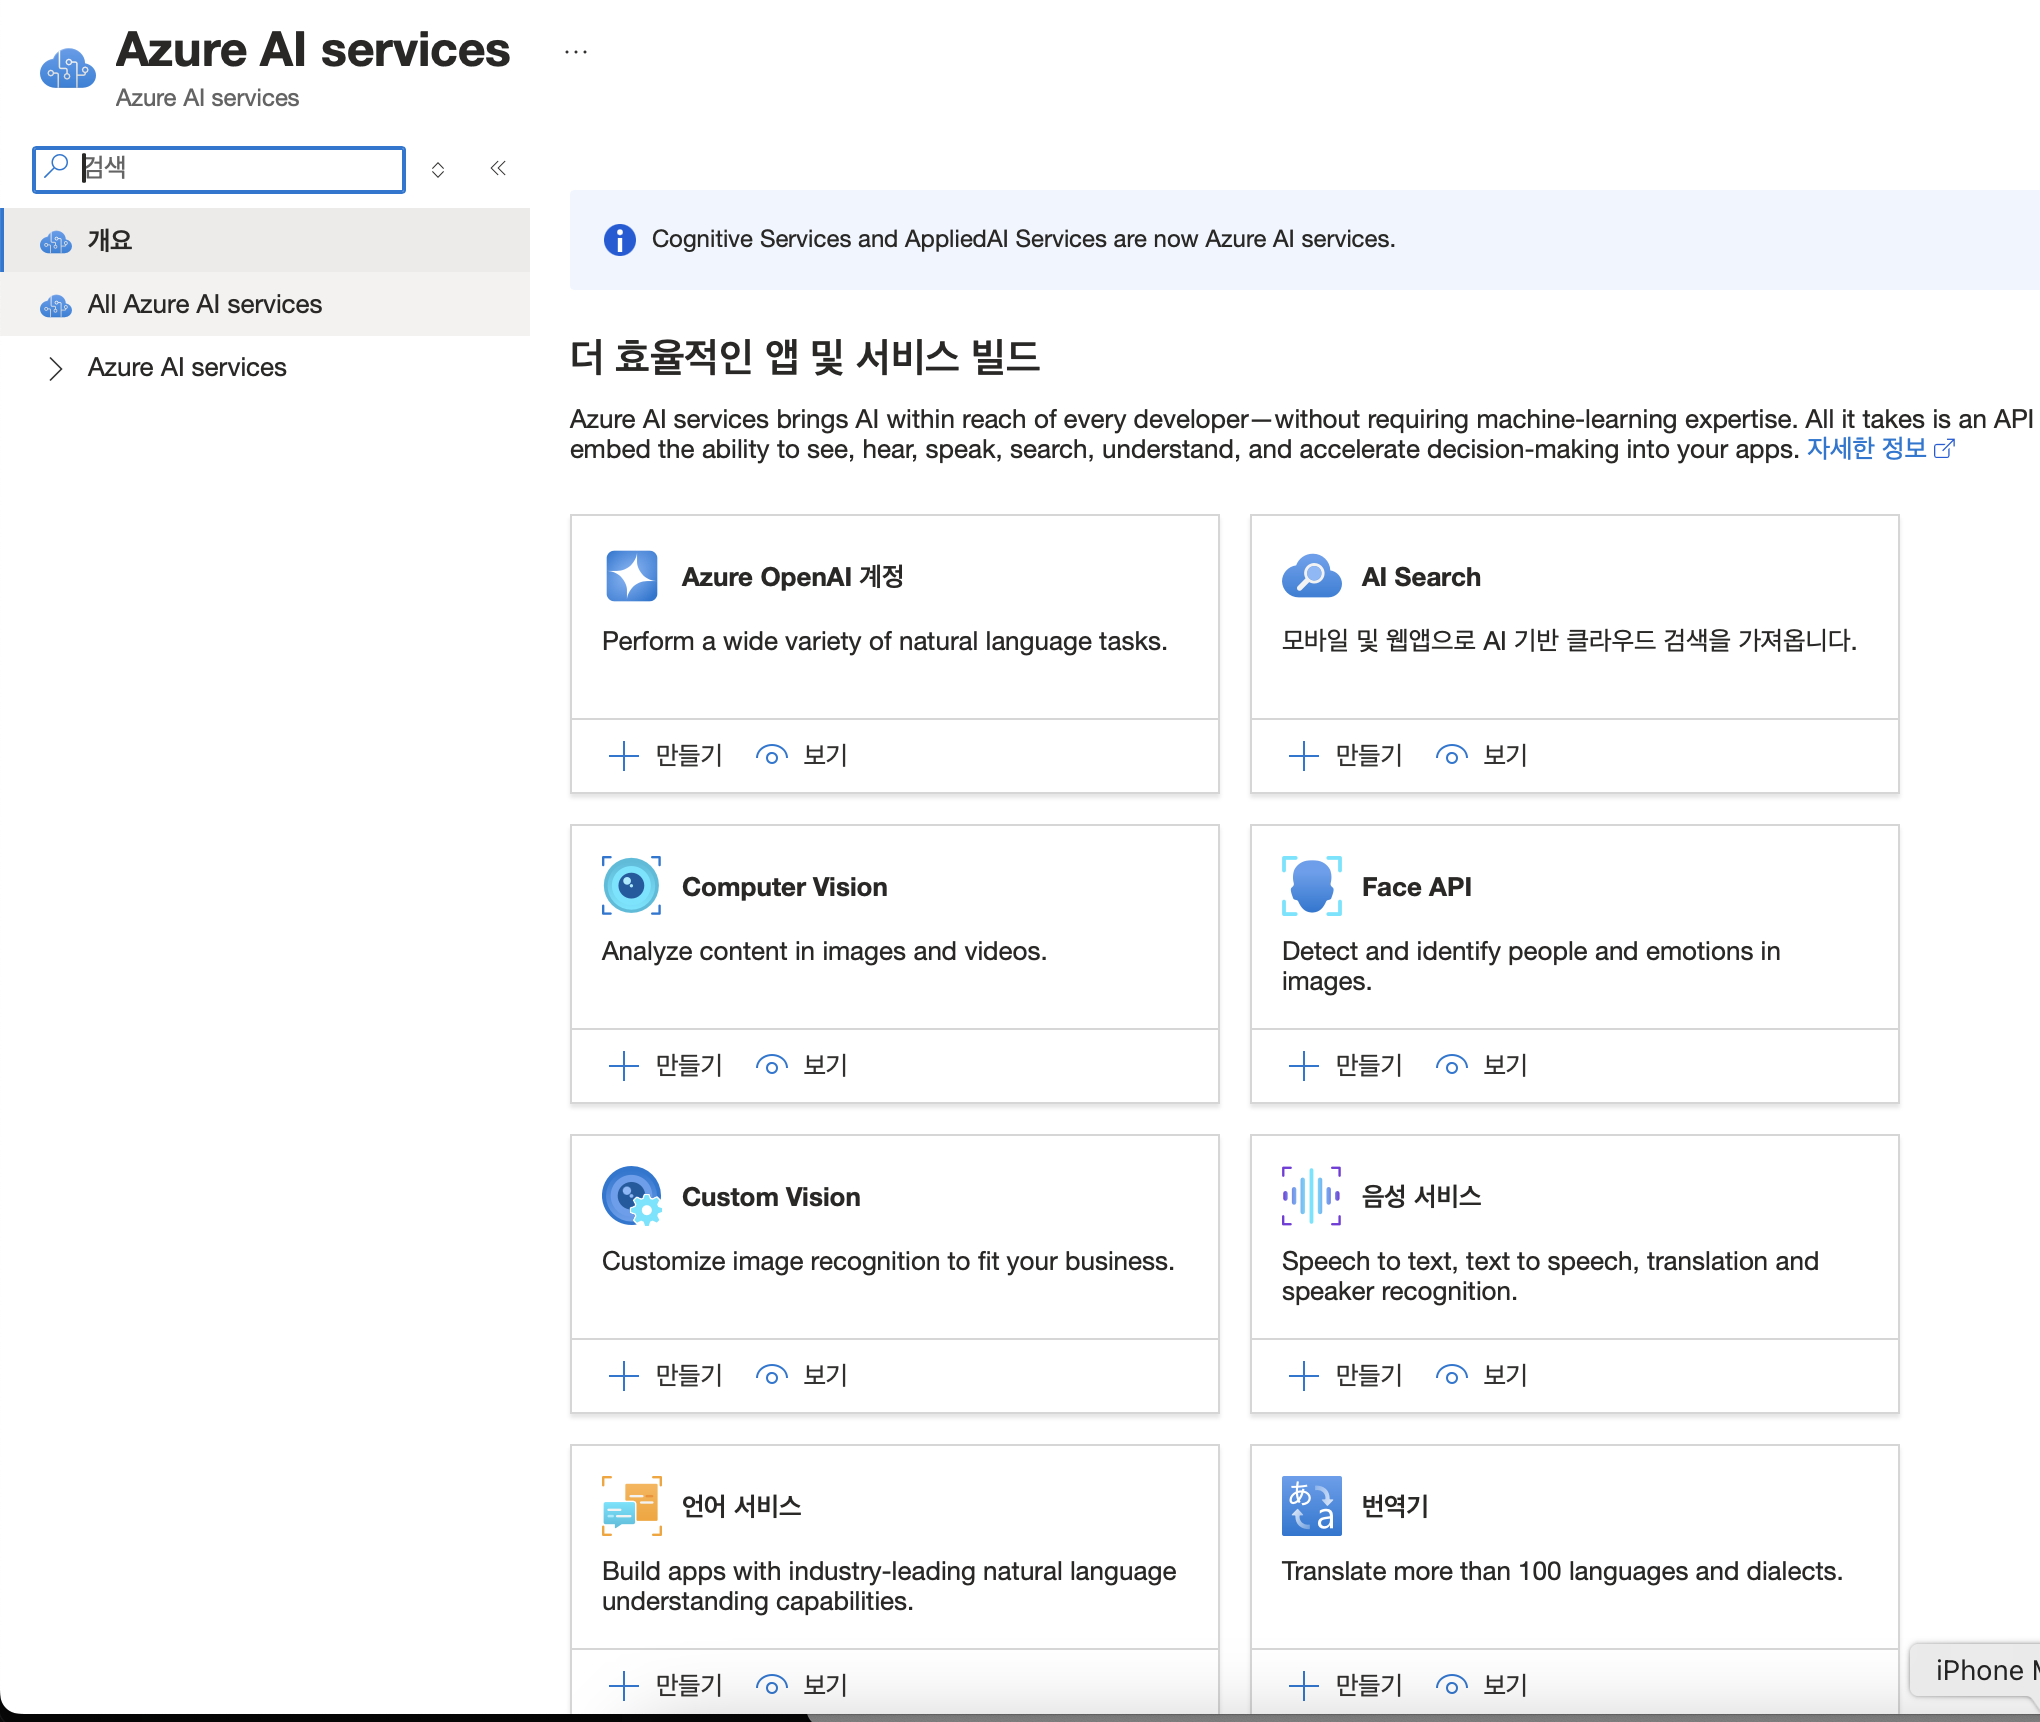
Task: Expand the Azure AI services tree node
Action: (x=56, y=368)
